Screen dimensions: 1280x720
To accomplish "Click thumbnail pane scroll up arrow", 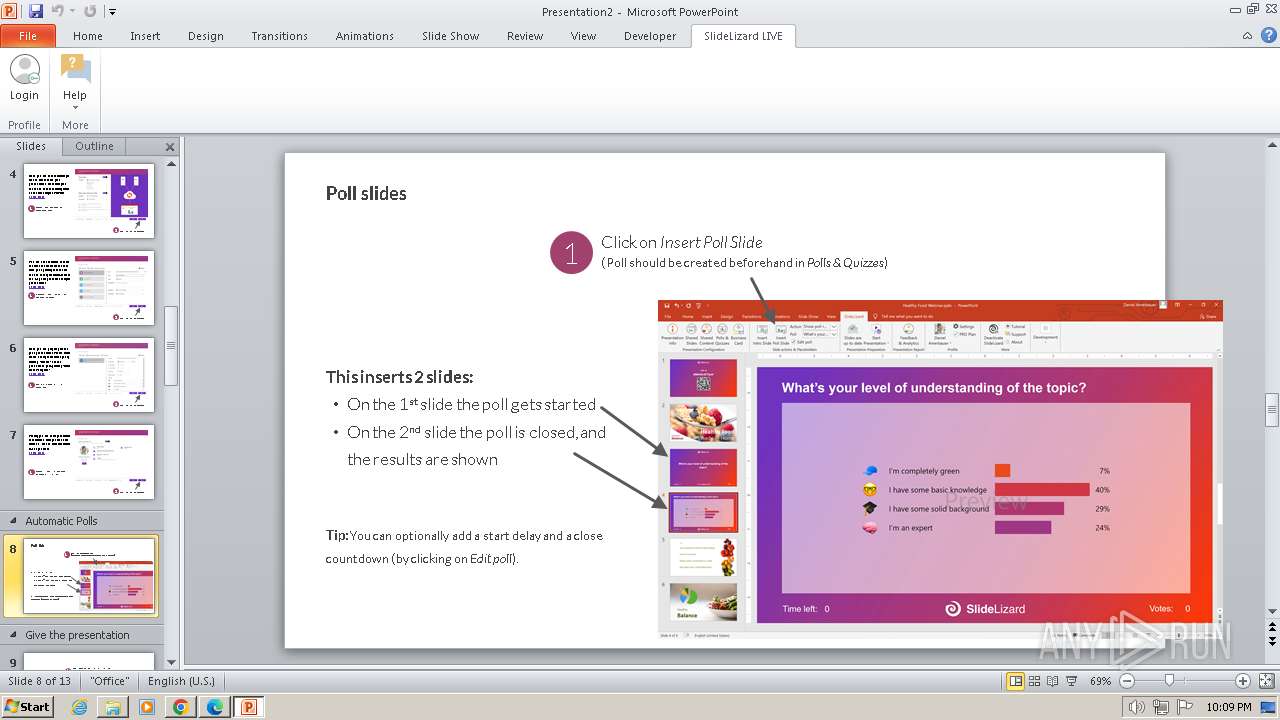I will click(171, 164).
